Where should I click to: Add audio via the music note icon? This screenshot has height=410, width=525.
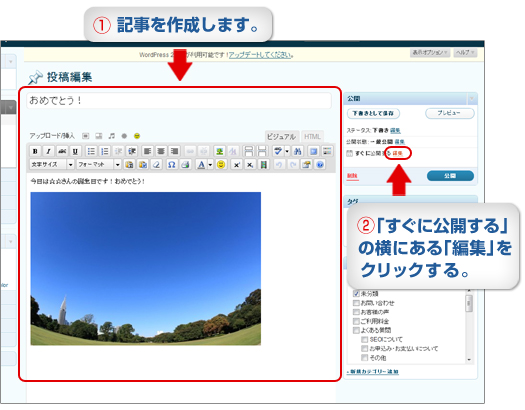click(x=111, y=136)
